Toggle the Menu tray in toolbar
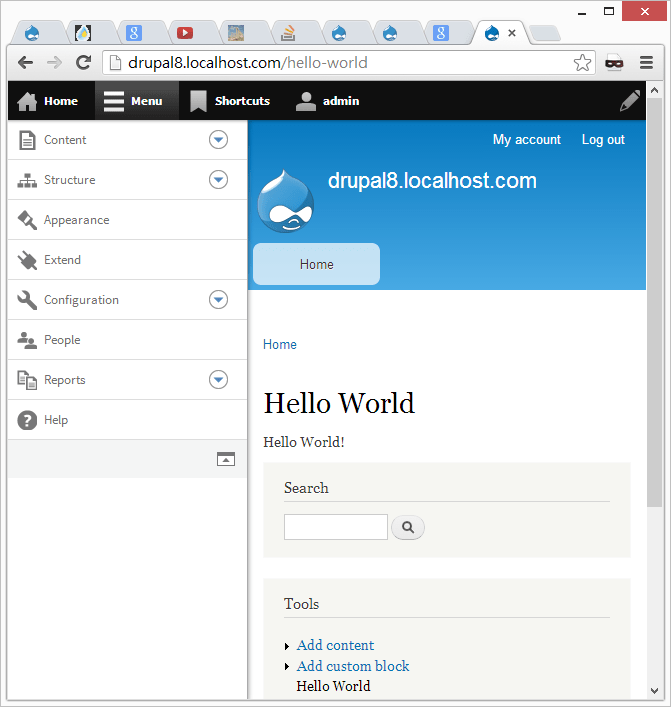 tap(136, 101)
